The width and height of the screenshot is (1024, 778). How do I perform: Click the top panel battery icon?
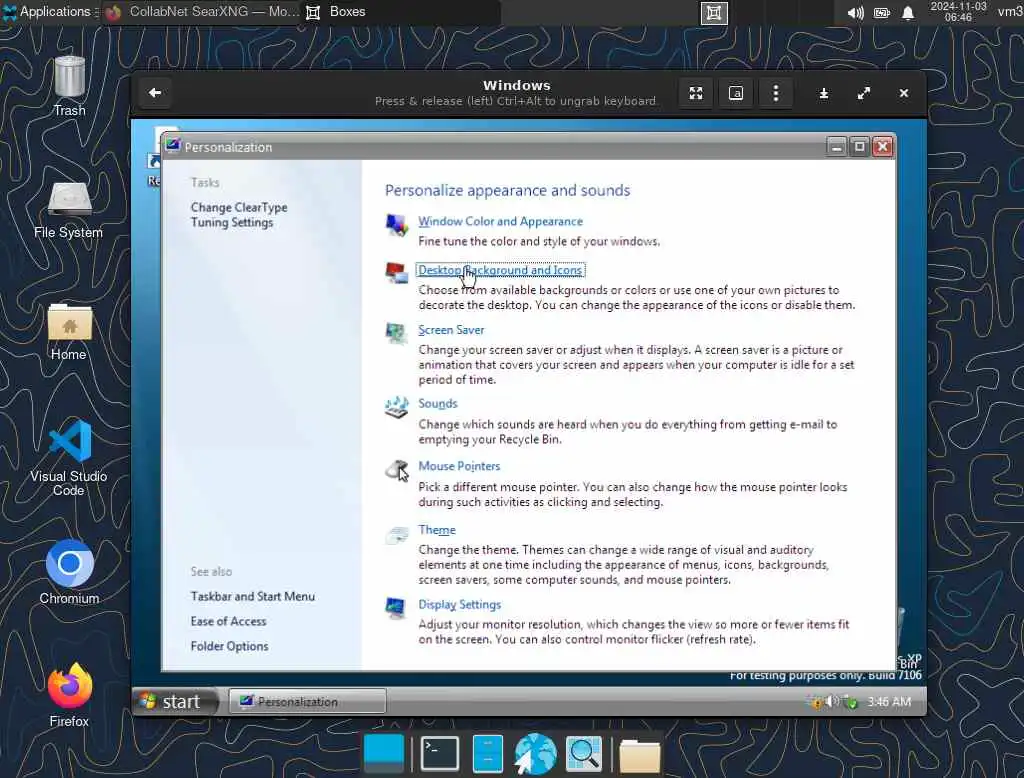tap(882, 12)
